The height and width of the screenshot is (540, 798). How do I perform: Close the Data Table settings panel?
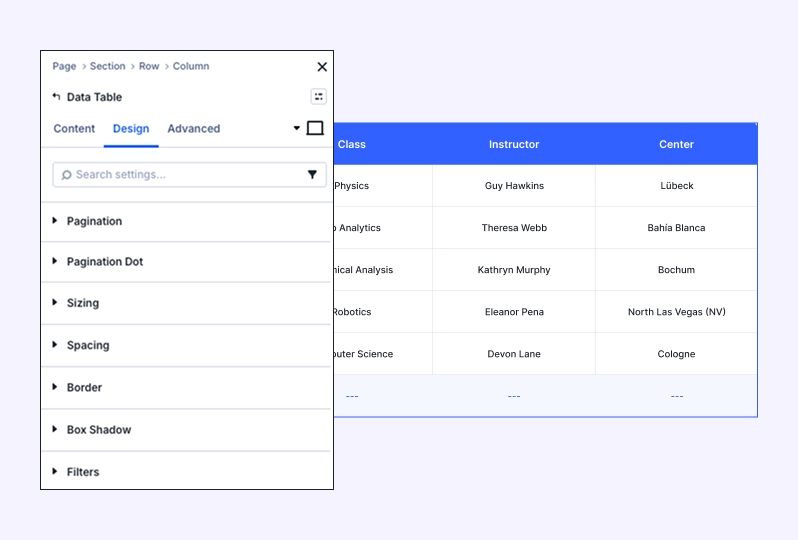[322, 67]
